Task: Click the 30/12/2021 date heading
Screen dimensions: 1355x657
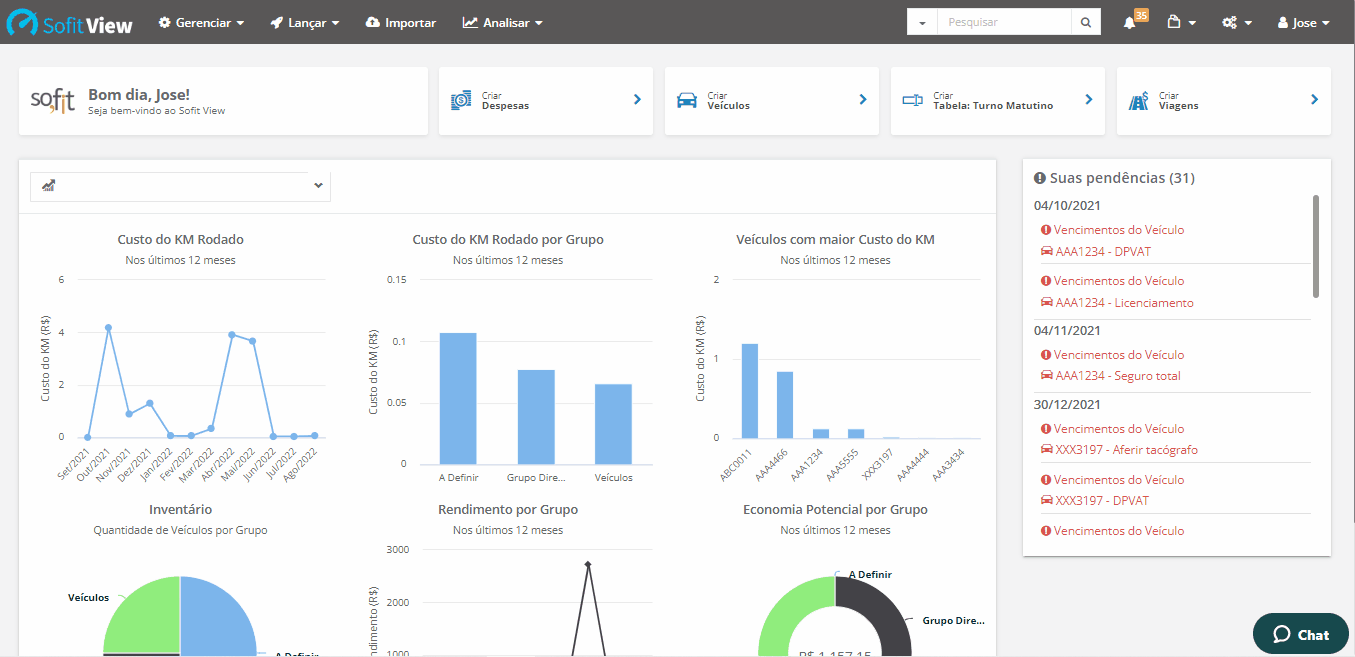Action: click(x=1067, y=404)
